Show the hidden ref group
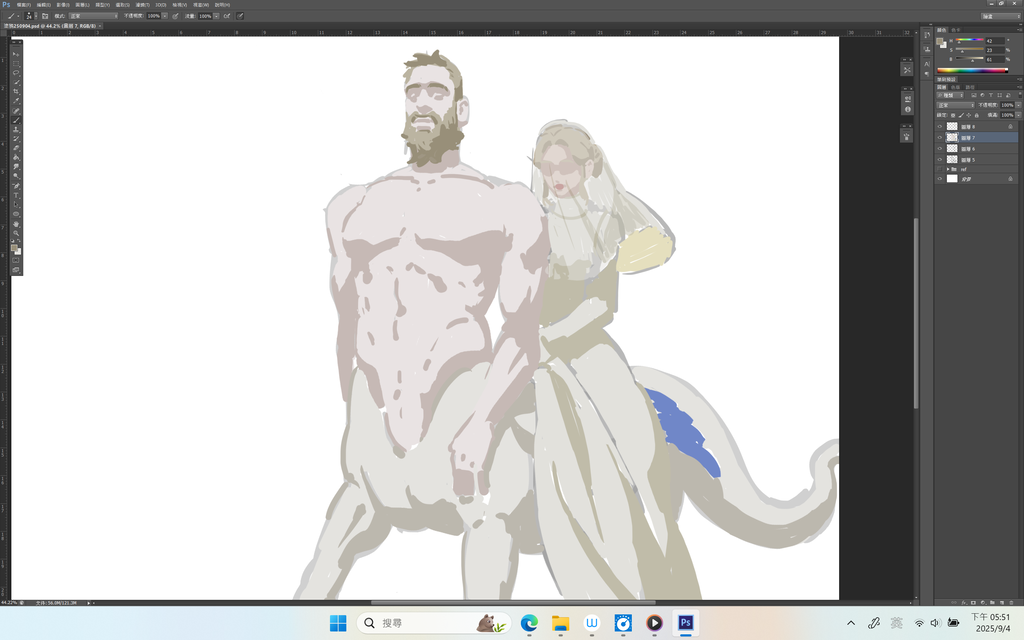Image resolution: width=1024 pixels, height=640 pixels. [x=940, y=169]
